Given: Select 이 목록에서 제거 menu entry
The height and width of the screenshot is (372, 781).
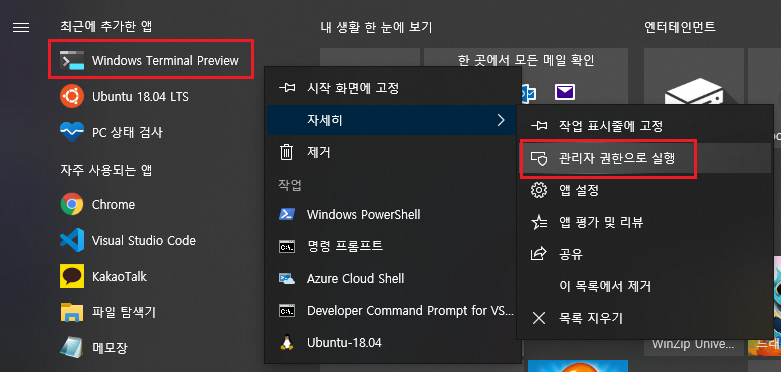Looking at the screenshot, I should pyautogui.click(x=645, y=286).
